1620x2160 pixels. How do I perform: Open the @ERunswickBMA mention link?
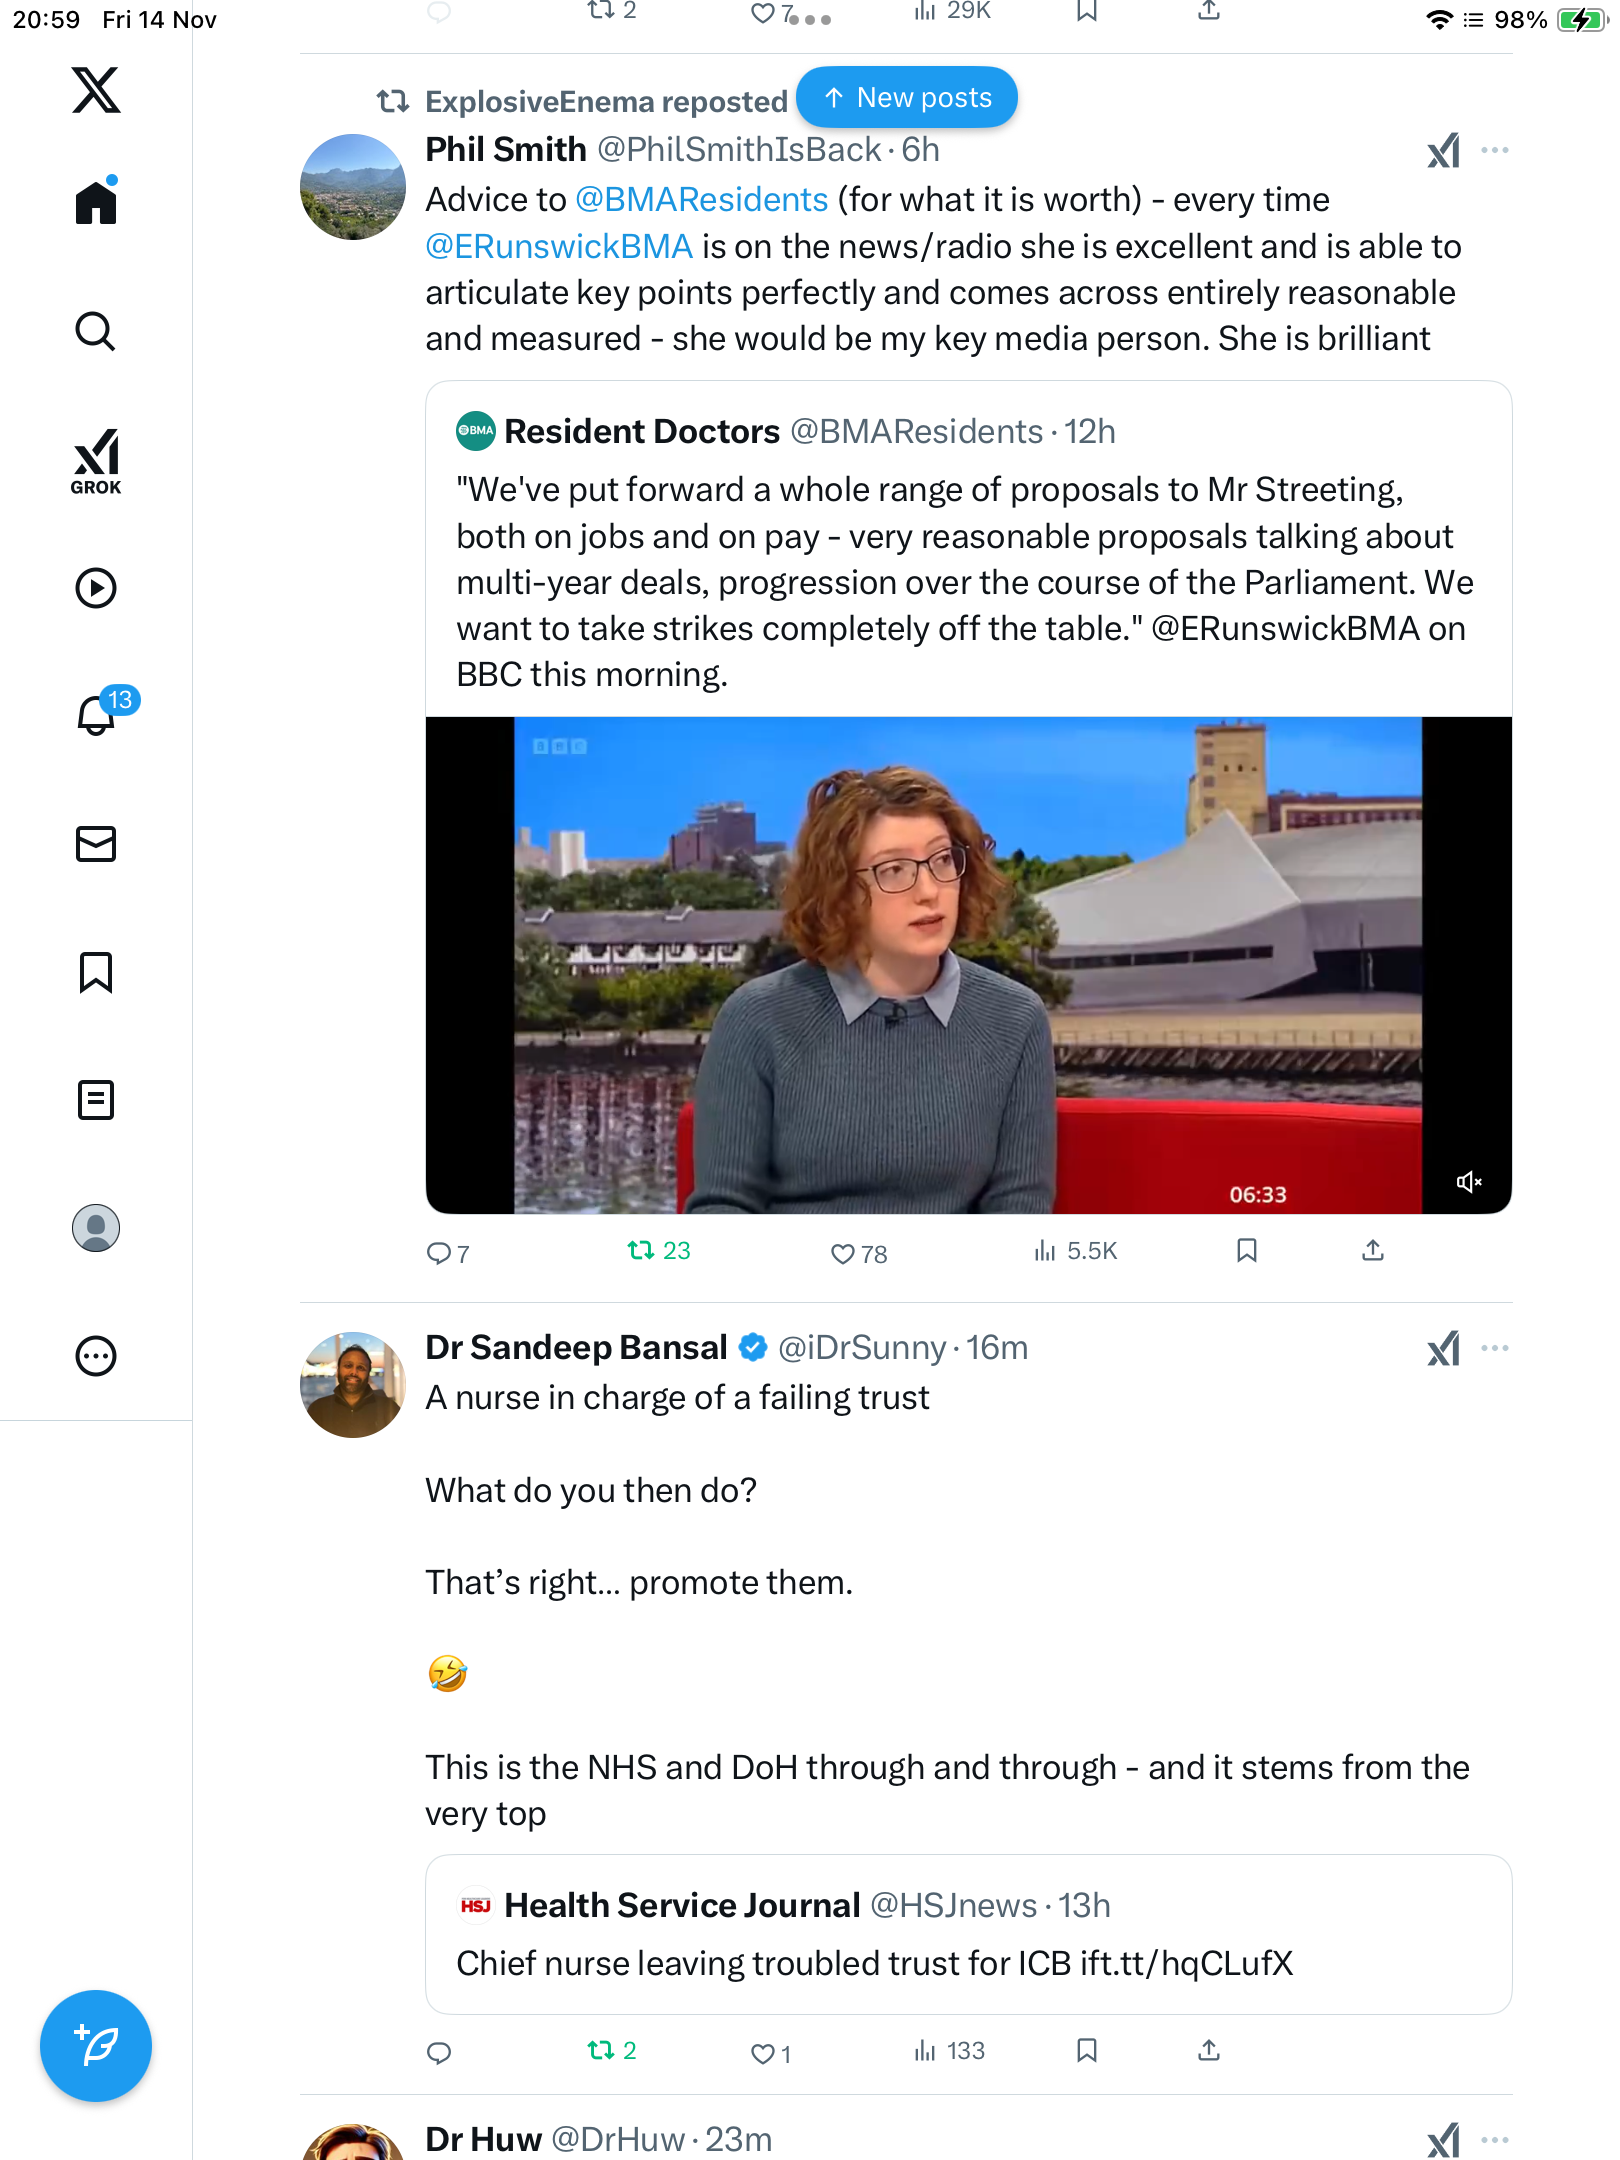point(559,247)
